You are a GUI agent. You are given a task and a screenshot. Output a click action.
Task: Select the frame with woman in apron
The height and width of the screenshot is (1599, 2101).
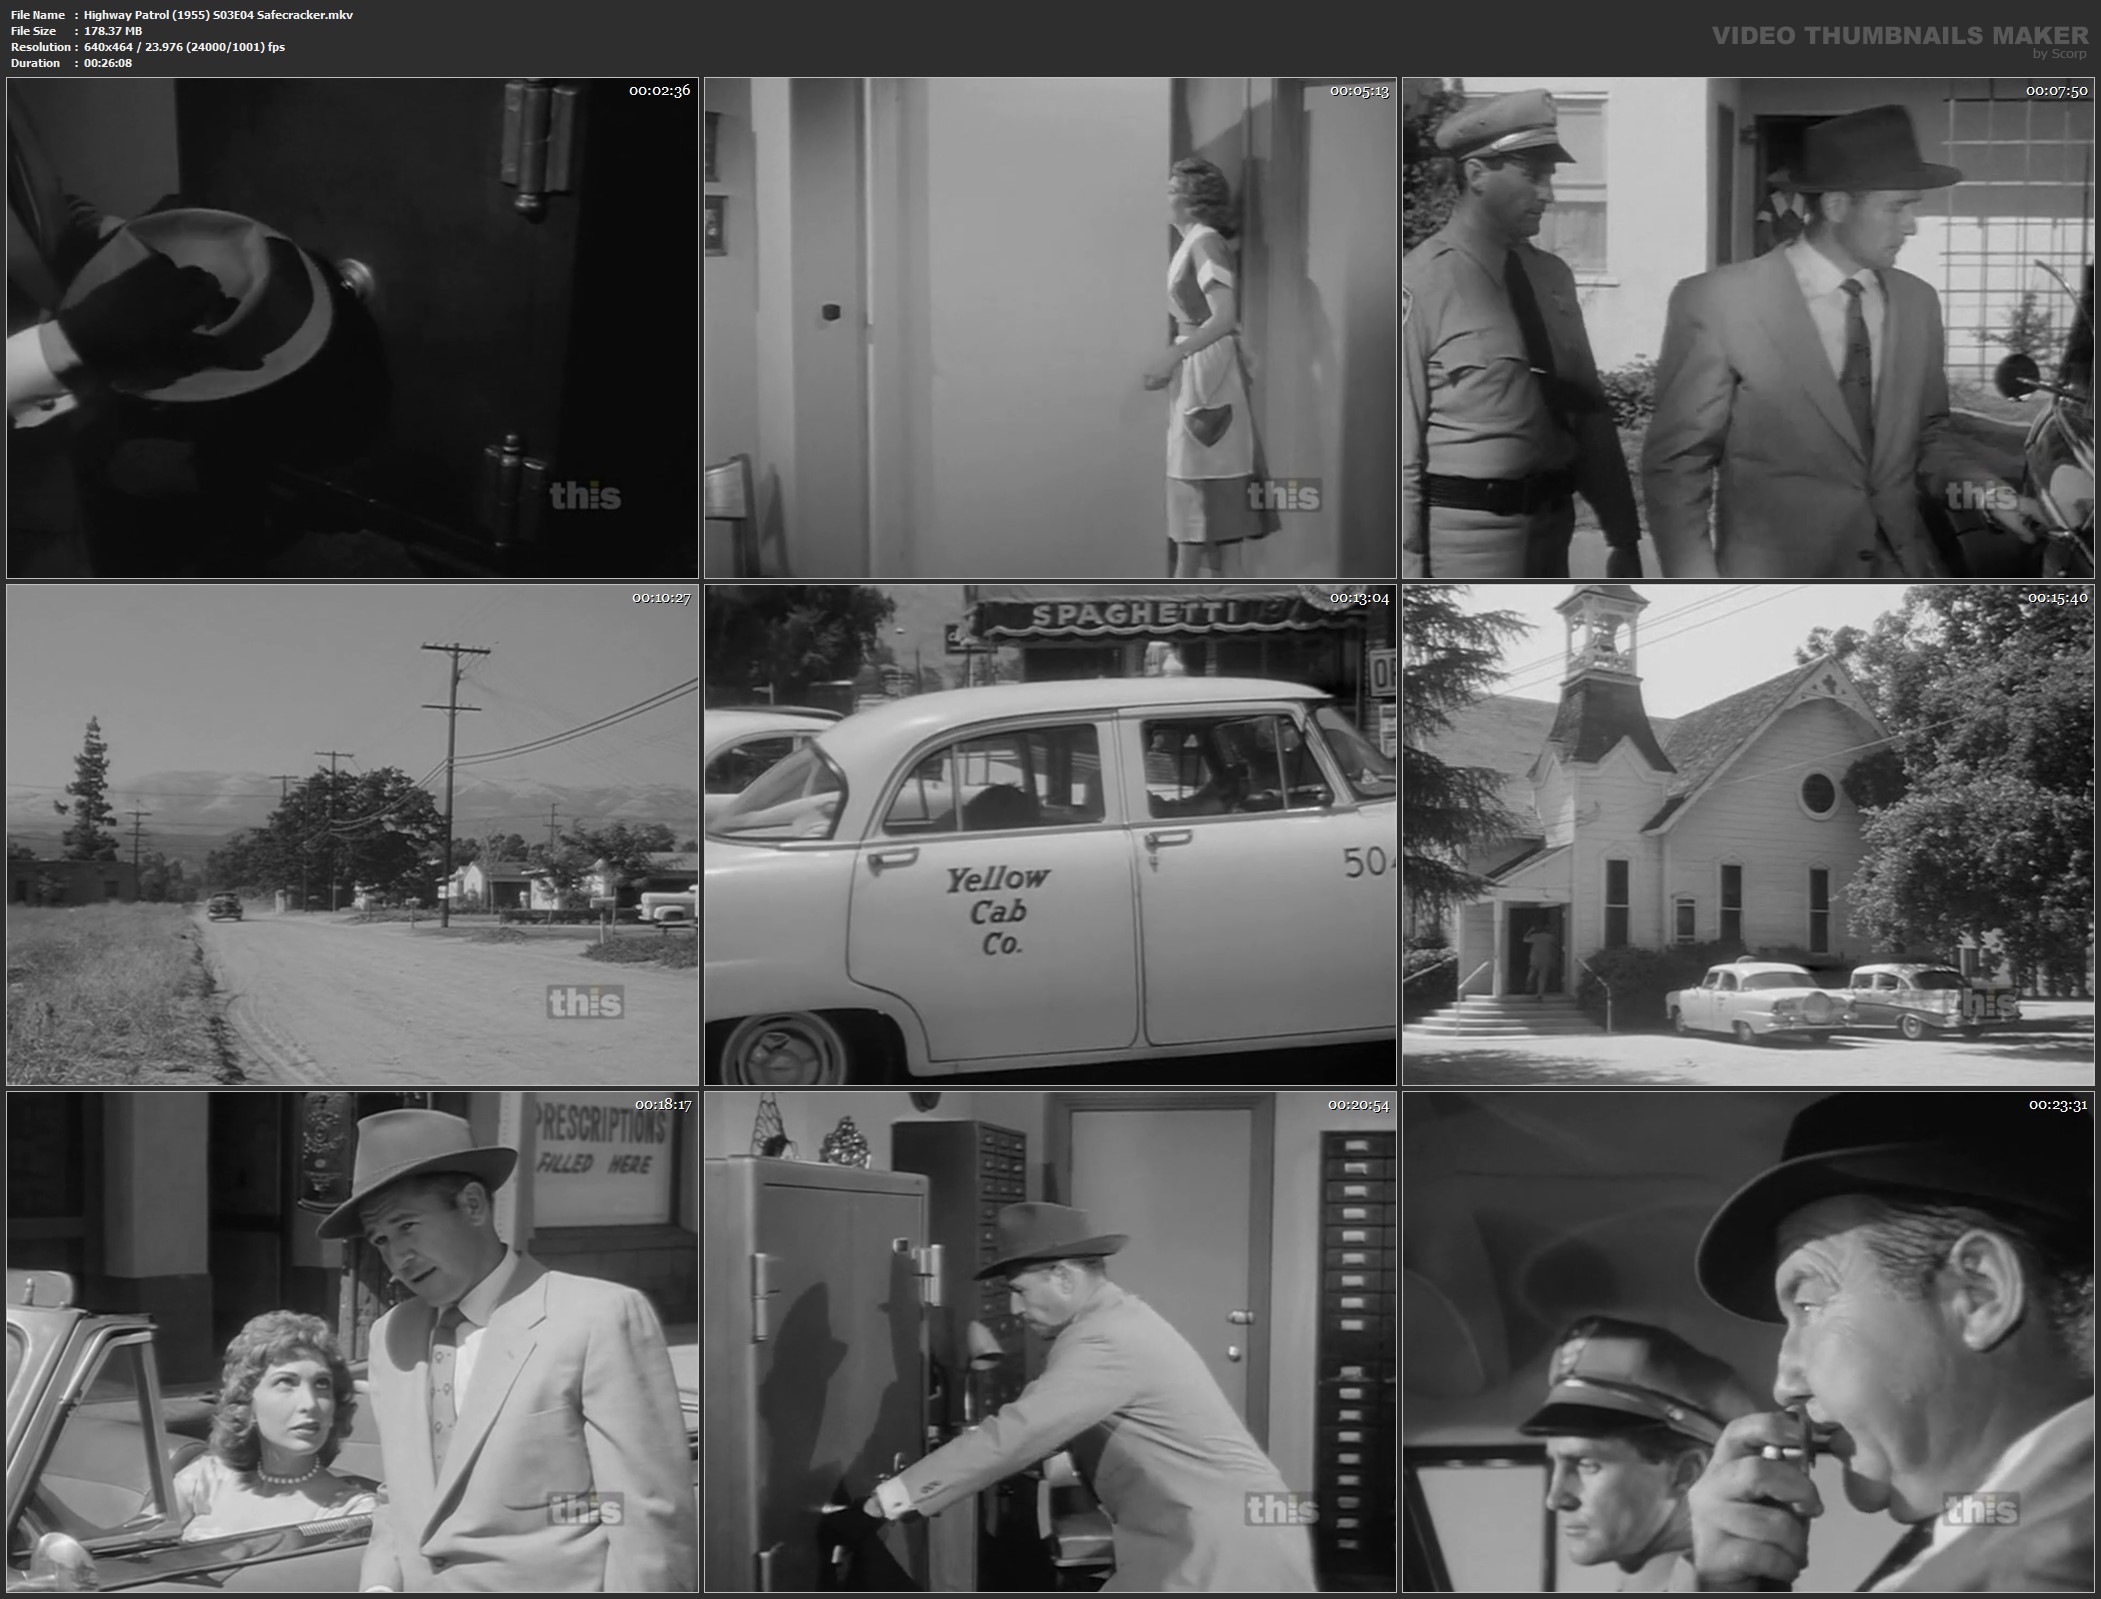coord(1050,328)
